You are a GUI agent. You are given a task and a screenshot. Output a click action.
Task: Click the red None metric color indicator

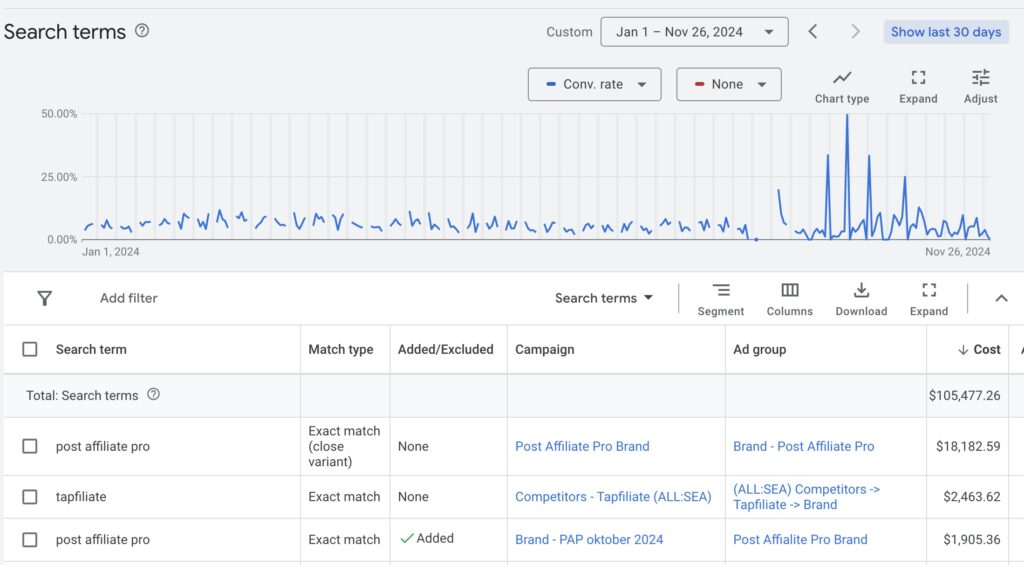pyautogui.click(x=699, y=84)
